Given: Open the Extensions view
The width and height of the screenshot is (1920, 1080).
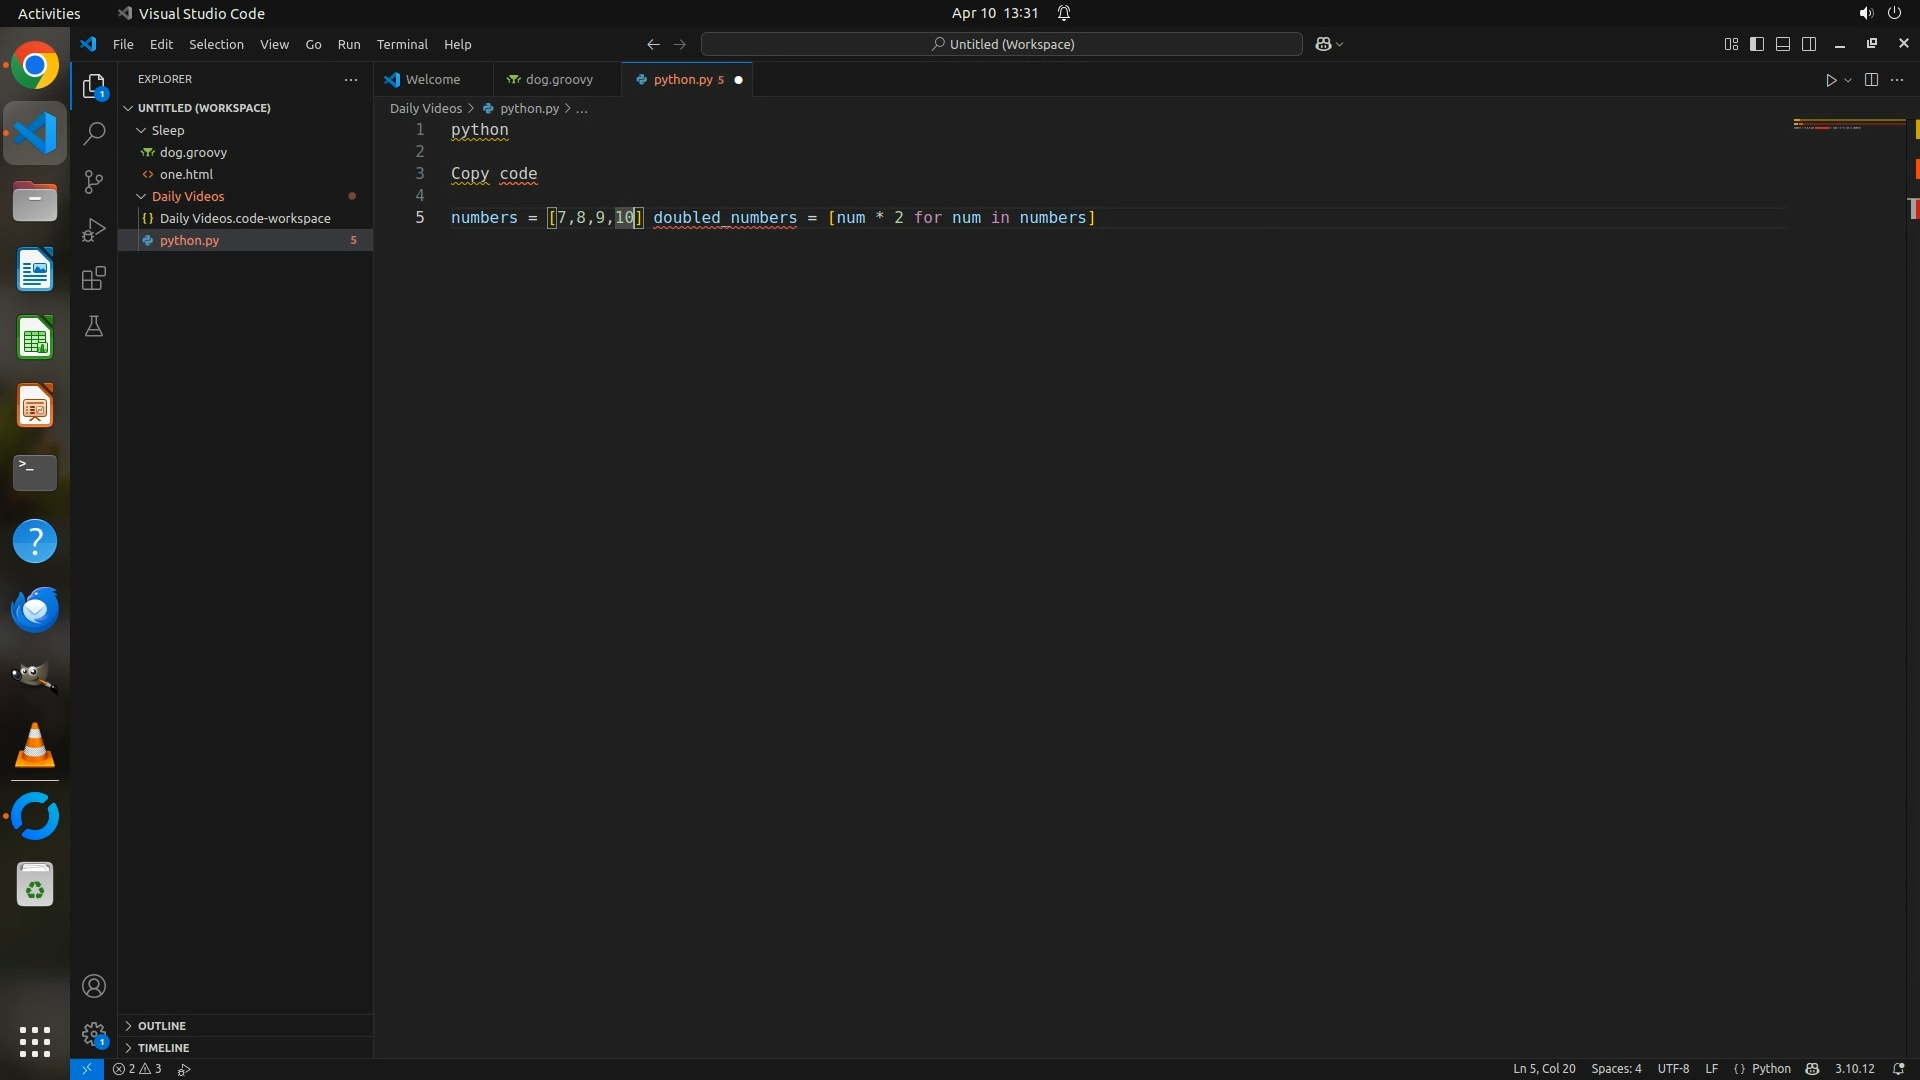Looking at the screenshot, I should (94, 278).
